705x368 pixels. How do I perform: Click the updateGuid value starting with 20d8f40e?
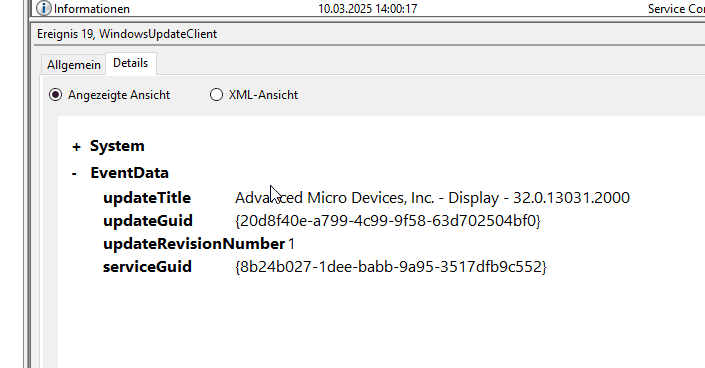pos(388,221)
